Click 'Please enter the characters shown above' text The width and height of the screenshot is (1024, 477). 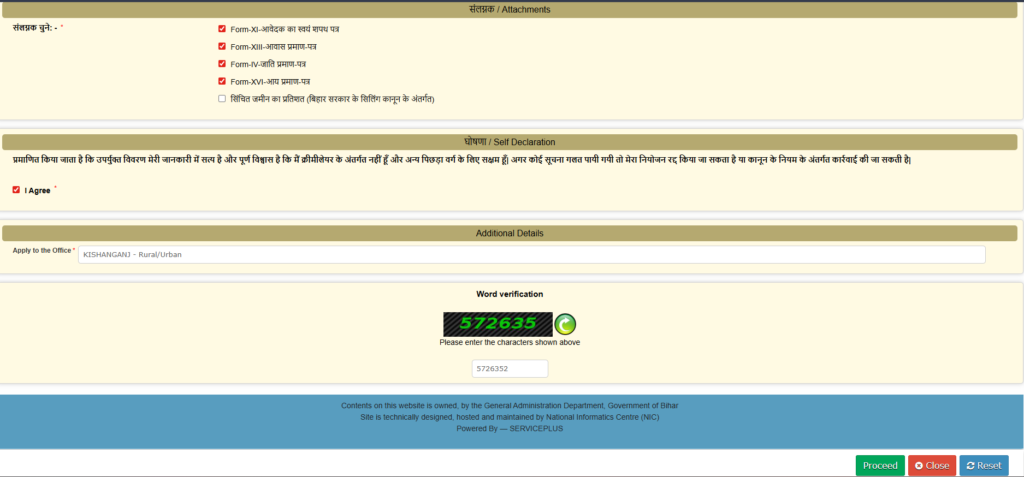tap(509, 342)
